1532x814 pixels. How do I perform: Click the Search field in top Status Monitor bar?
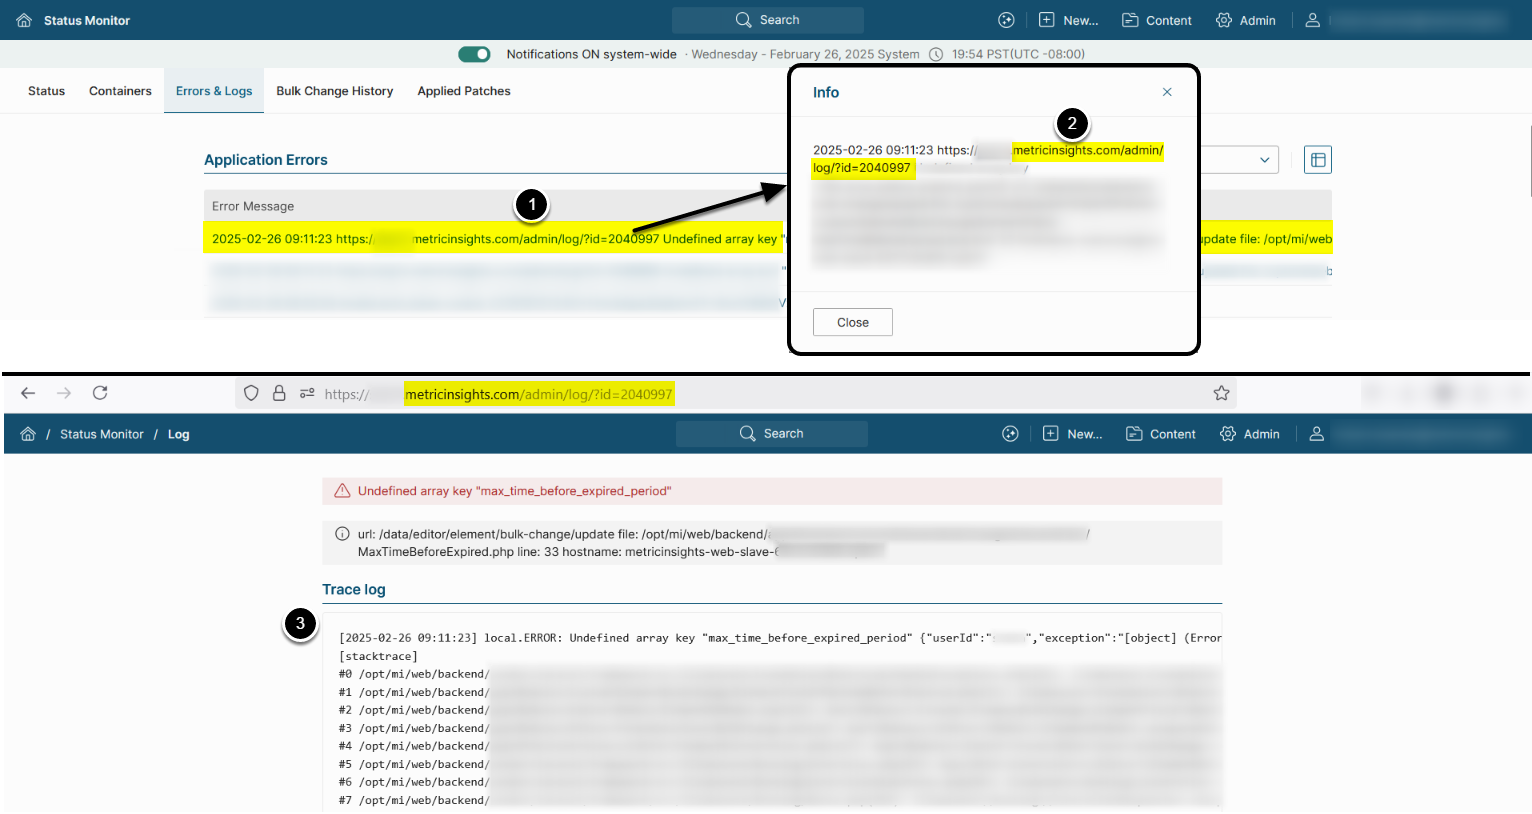click(x=768, y=20)
